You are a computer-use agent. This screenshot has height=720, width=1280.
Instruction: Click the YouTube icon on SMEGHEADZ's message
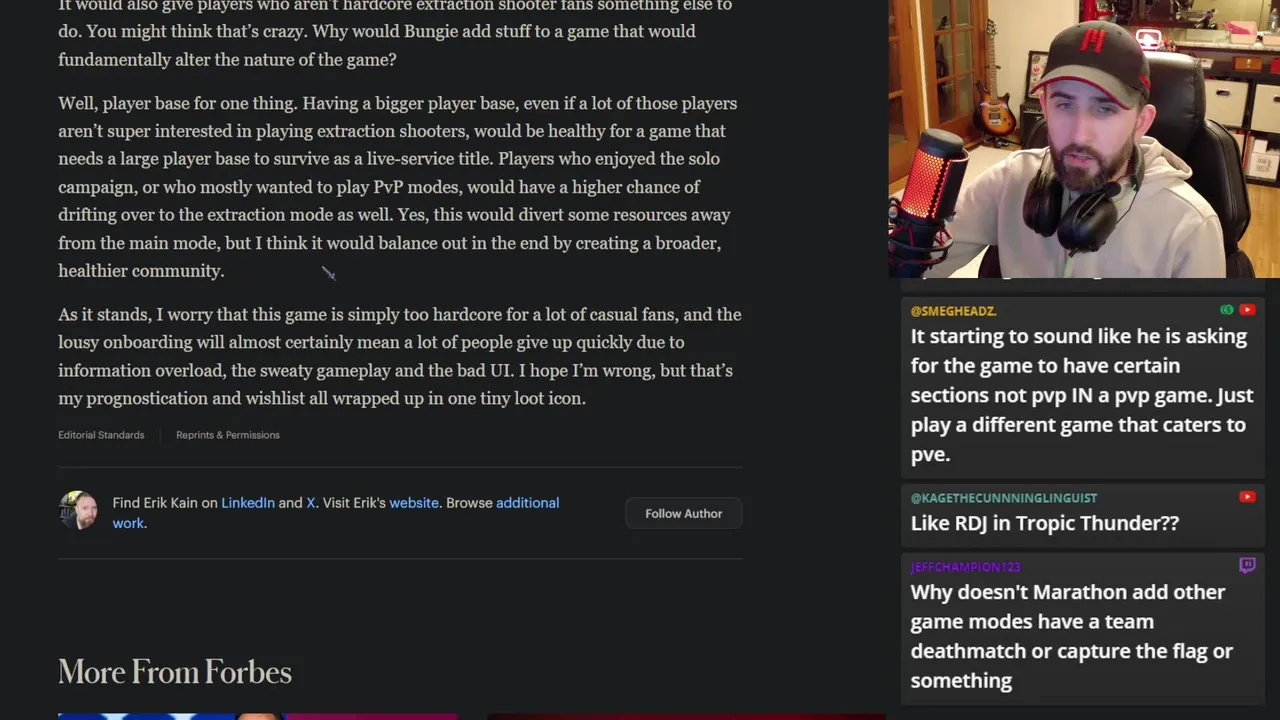pos(1247,310)
